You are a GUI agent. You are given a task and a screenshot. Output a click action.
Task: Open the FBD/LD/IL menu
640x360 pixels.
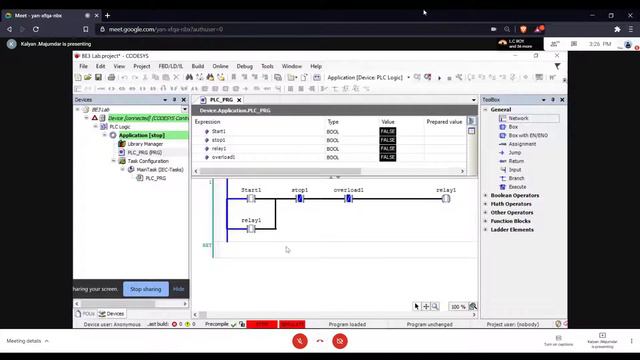[171, 66]
